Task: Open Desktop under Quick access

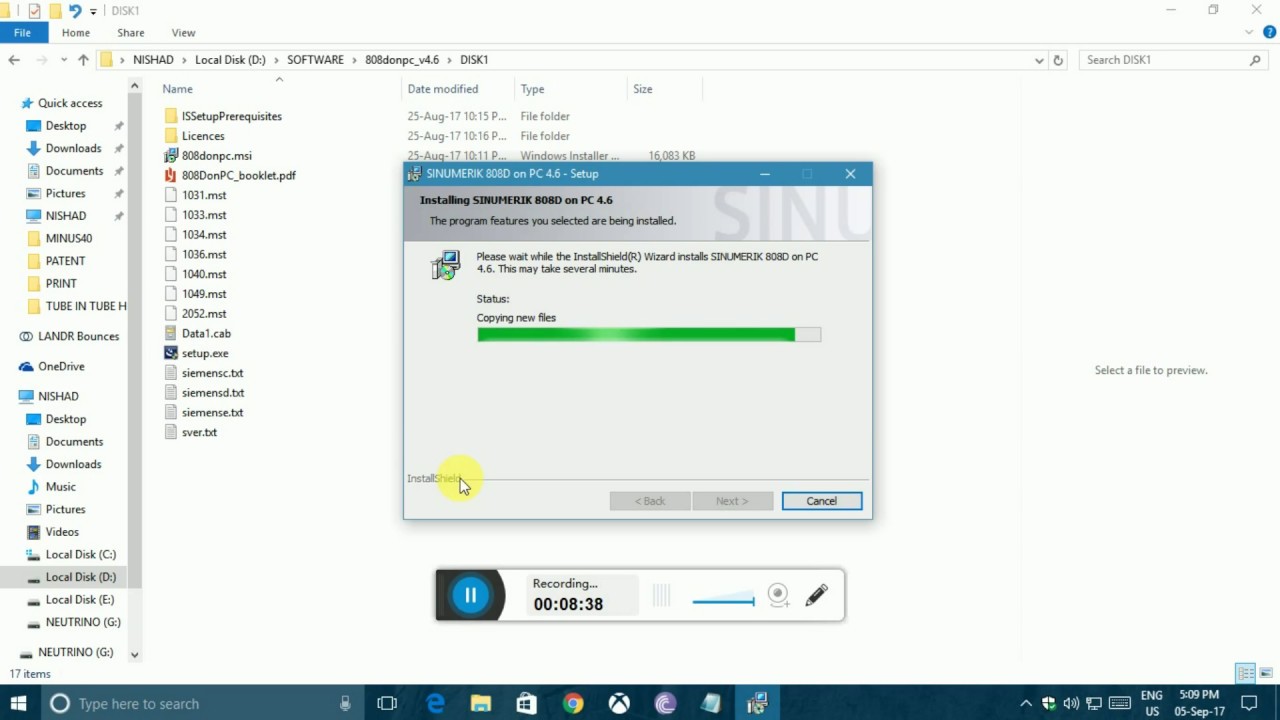Action: click(66, 126)
